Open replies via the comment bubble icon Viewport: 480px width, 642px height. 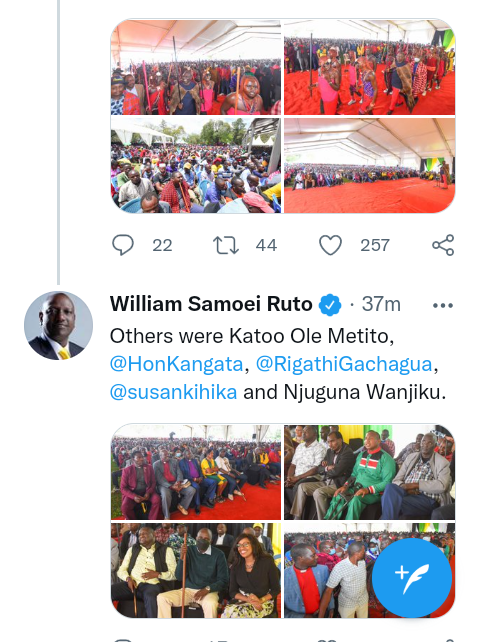coord(123,245)
